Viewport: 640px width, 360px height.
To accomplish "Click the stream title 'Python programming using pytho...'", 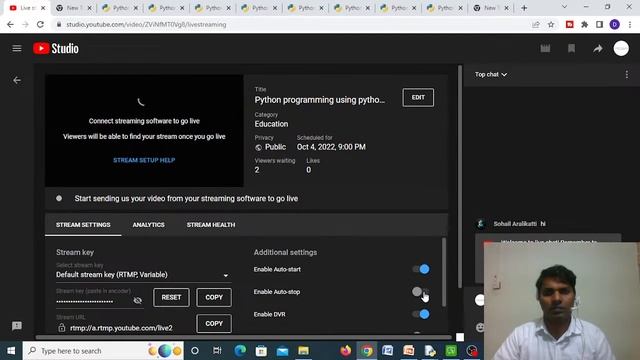I will click(320, 100).
